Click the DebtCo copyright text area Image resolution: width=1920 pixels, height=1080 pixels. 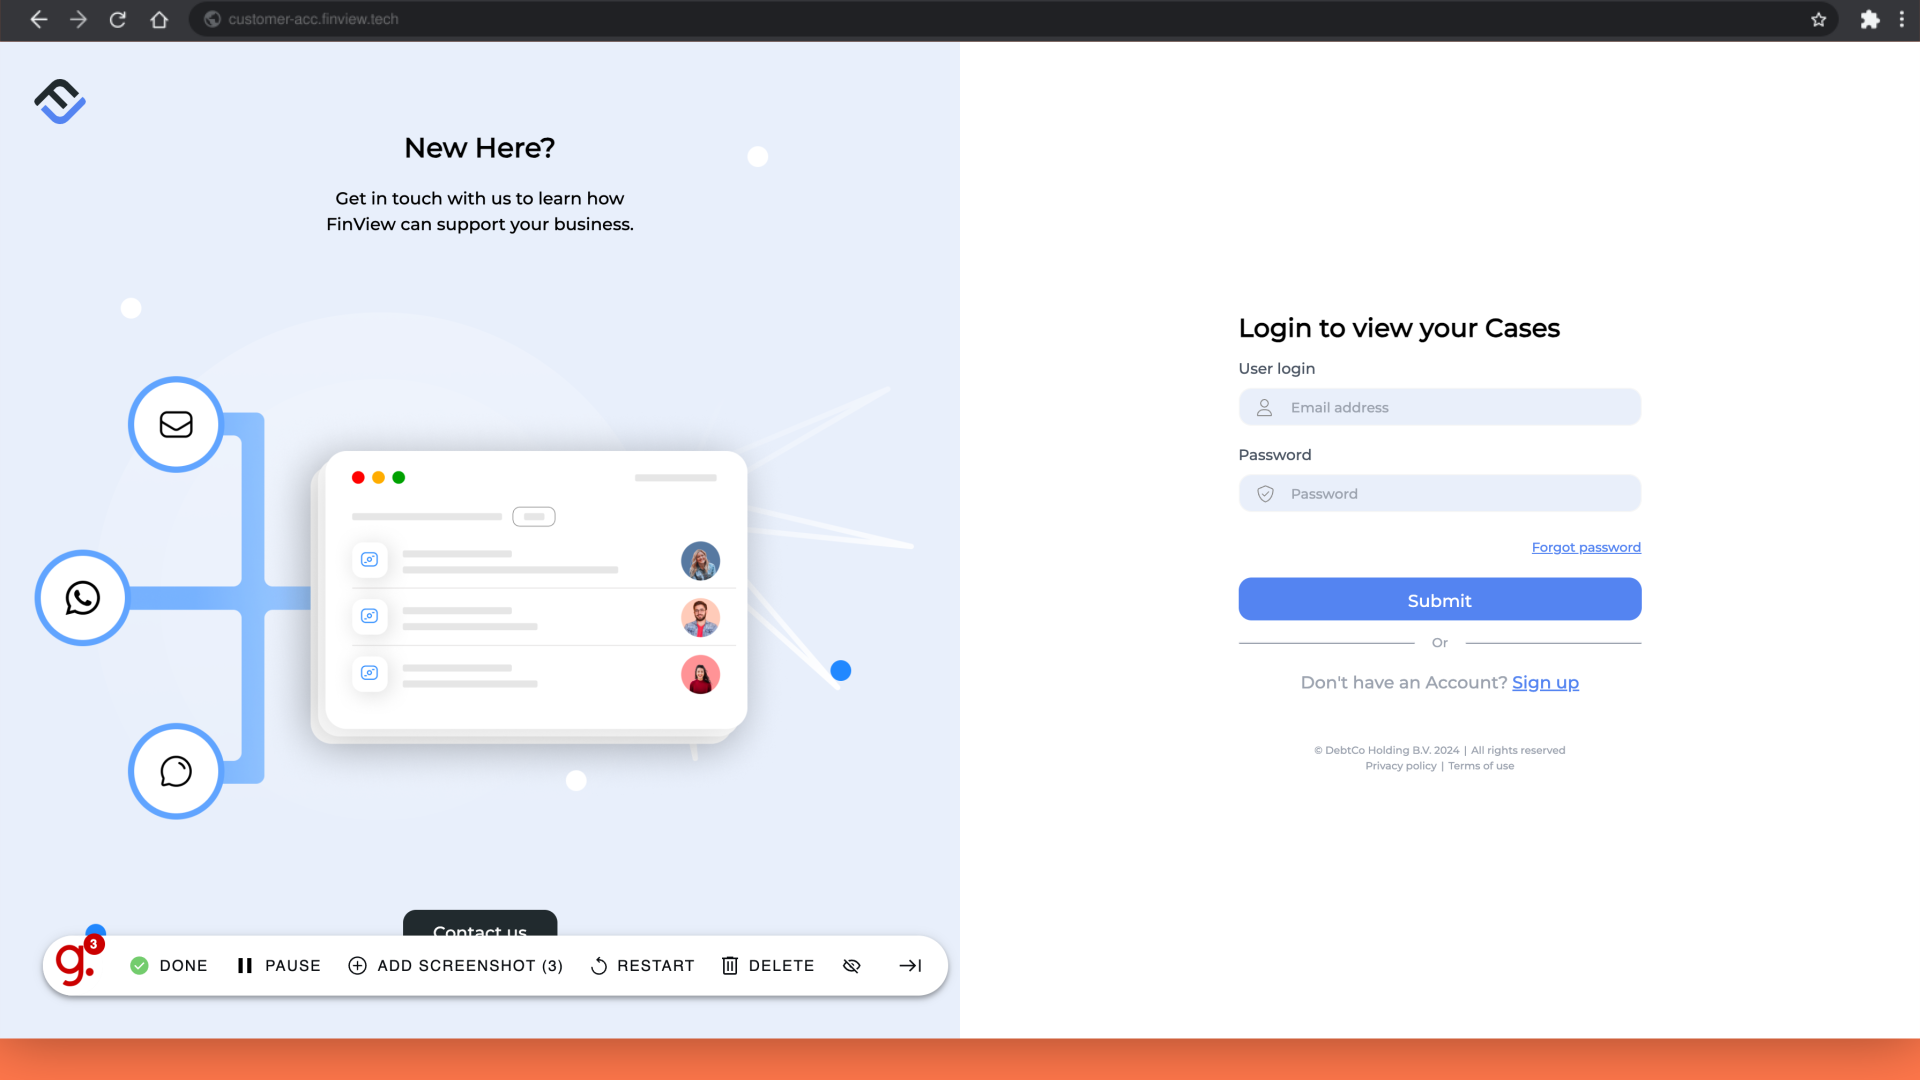point(1439,749)
